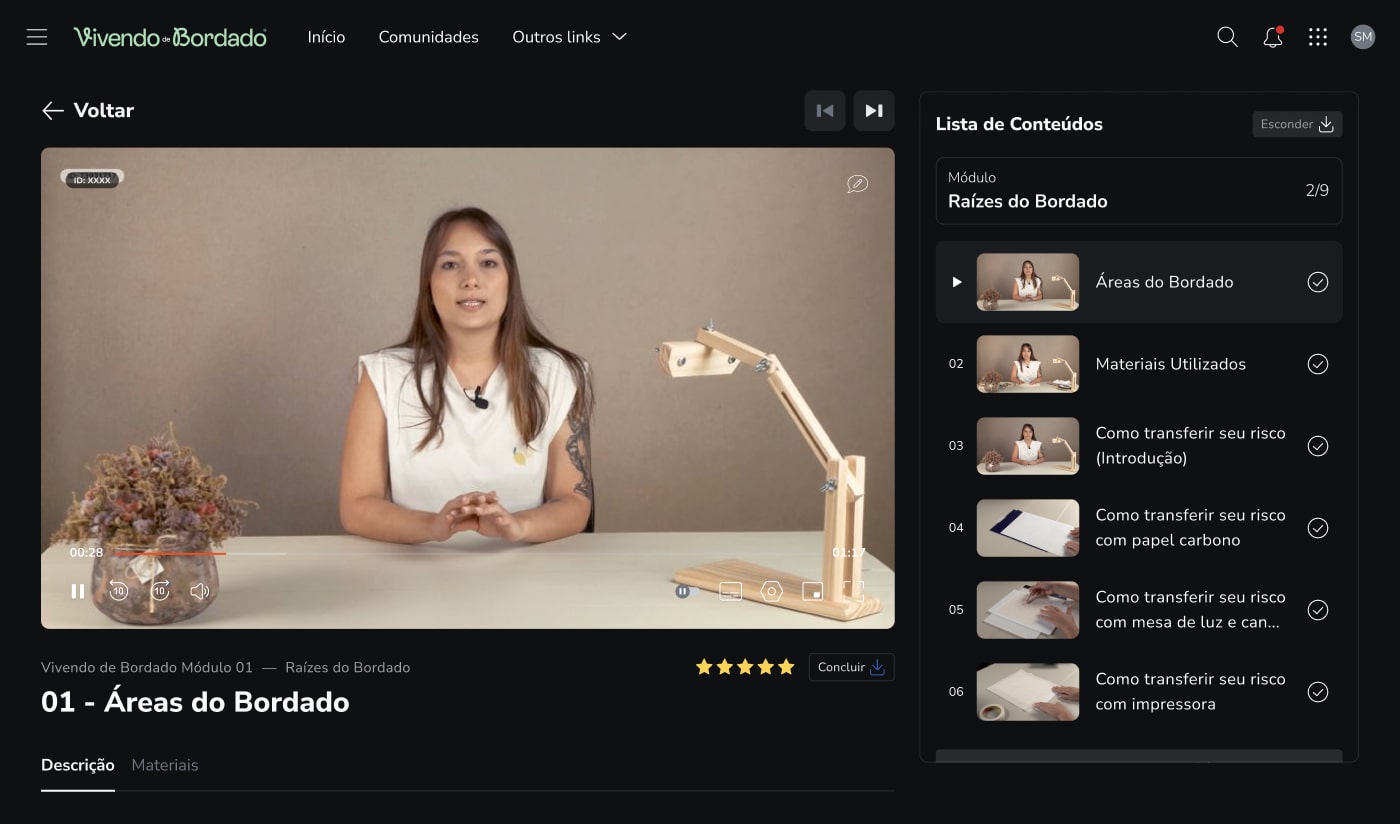1400x824 pixels.
Task: Toggle the leaf icon in the video corner
Action: pyautogui.click(x=857, y=184)
